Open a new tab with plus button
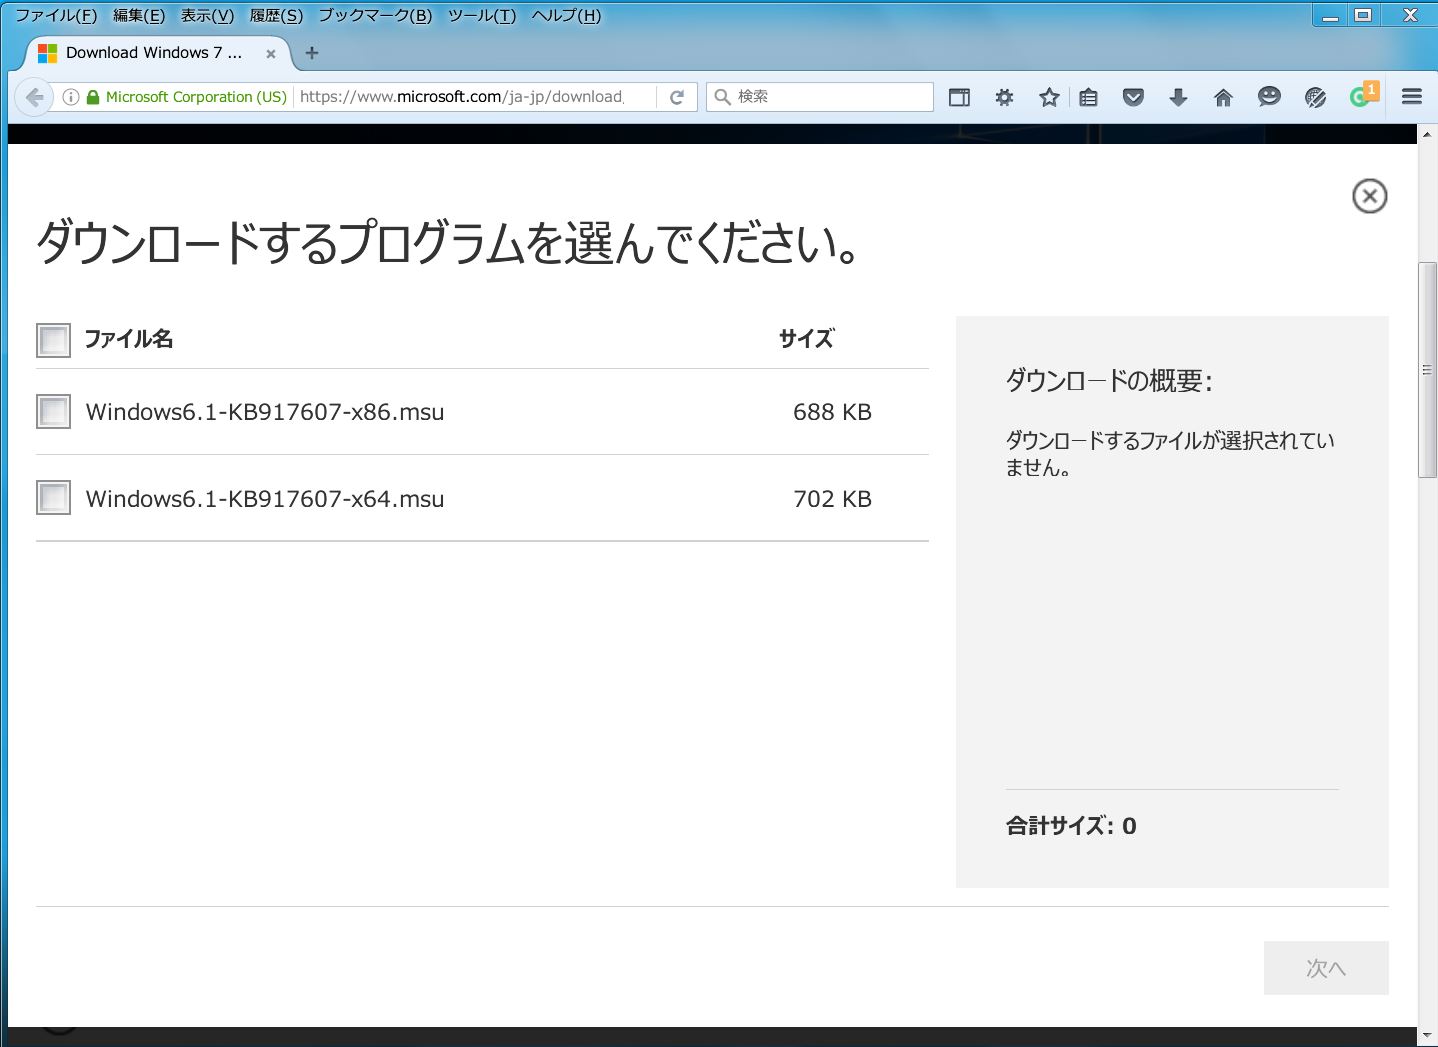Screen dimensions: 1438x1047 tap(312, 53)
